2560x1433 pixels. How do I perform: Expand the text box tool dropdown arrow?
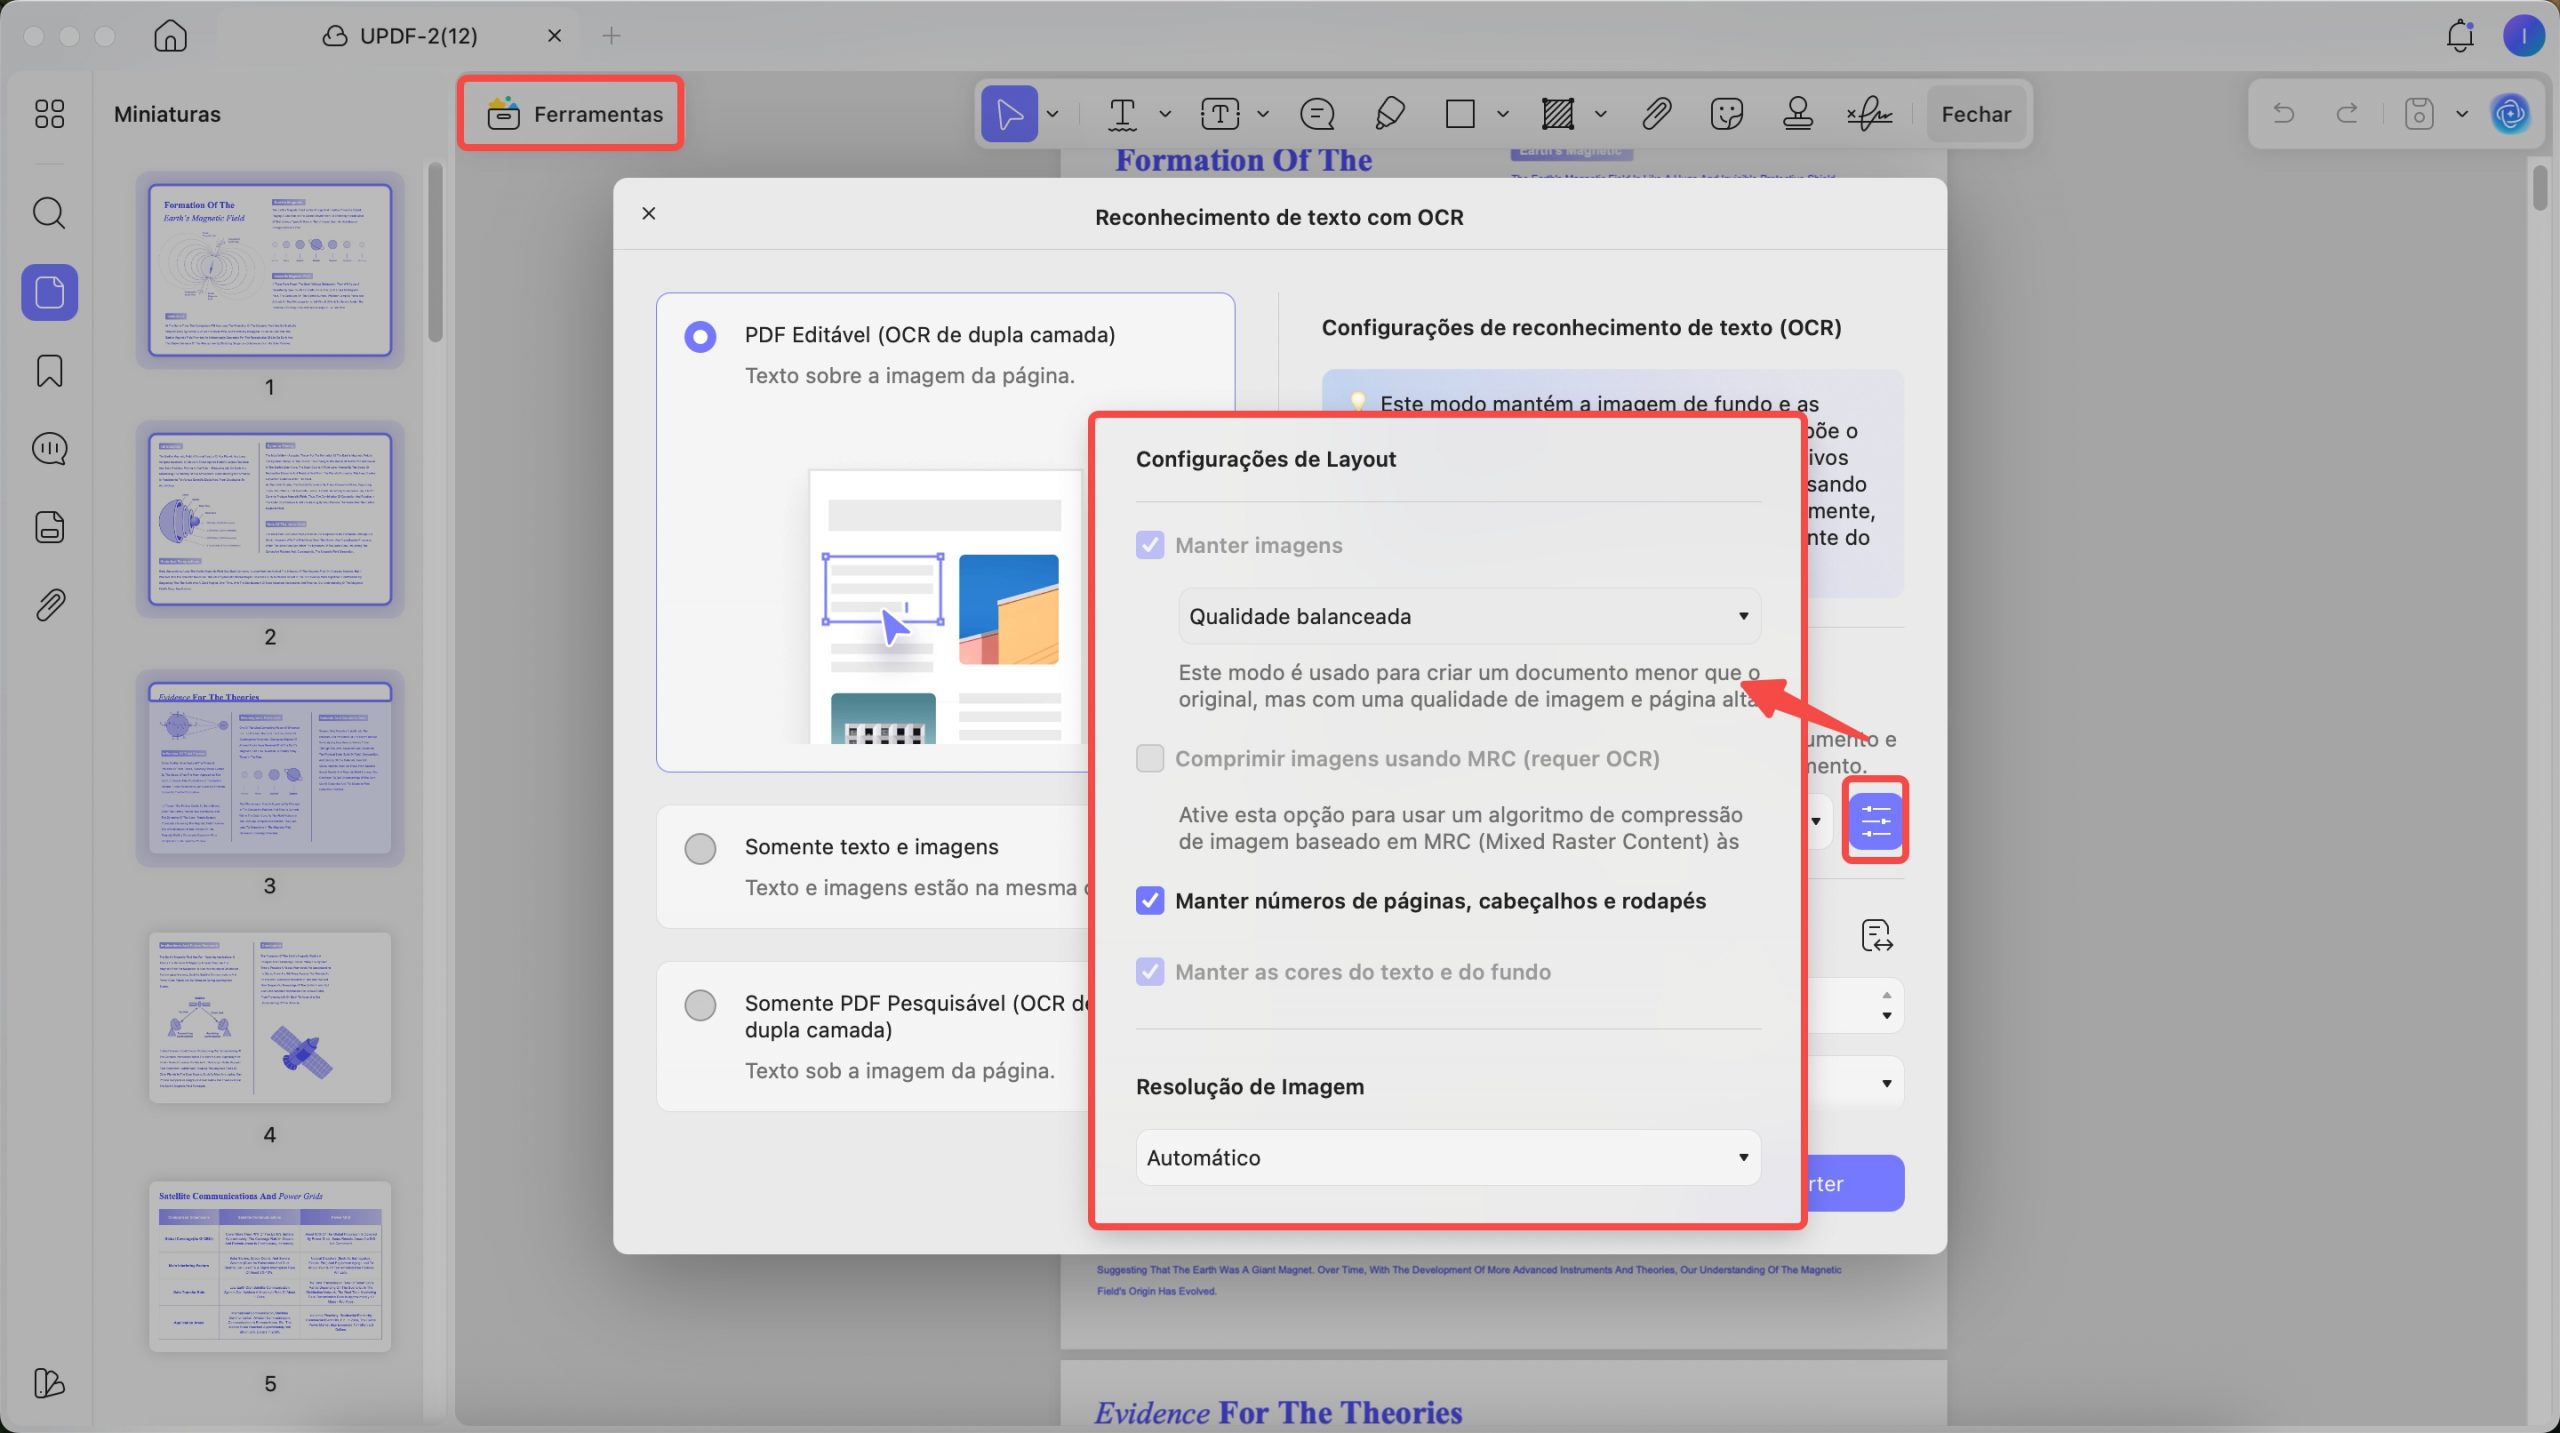pos(1263,114)
